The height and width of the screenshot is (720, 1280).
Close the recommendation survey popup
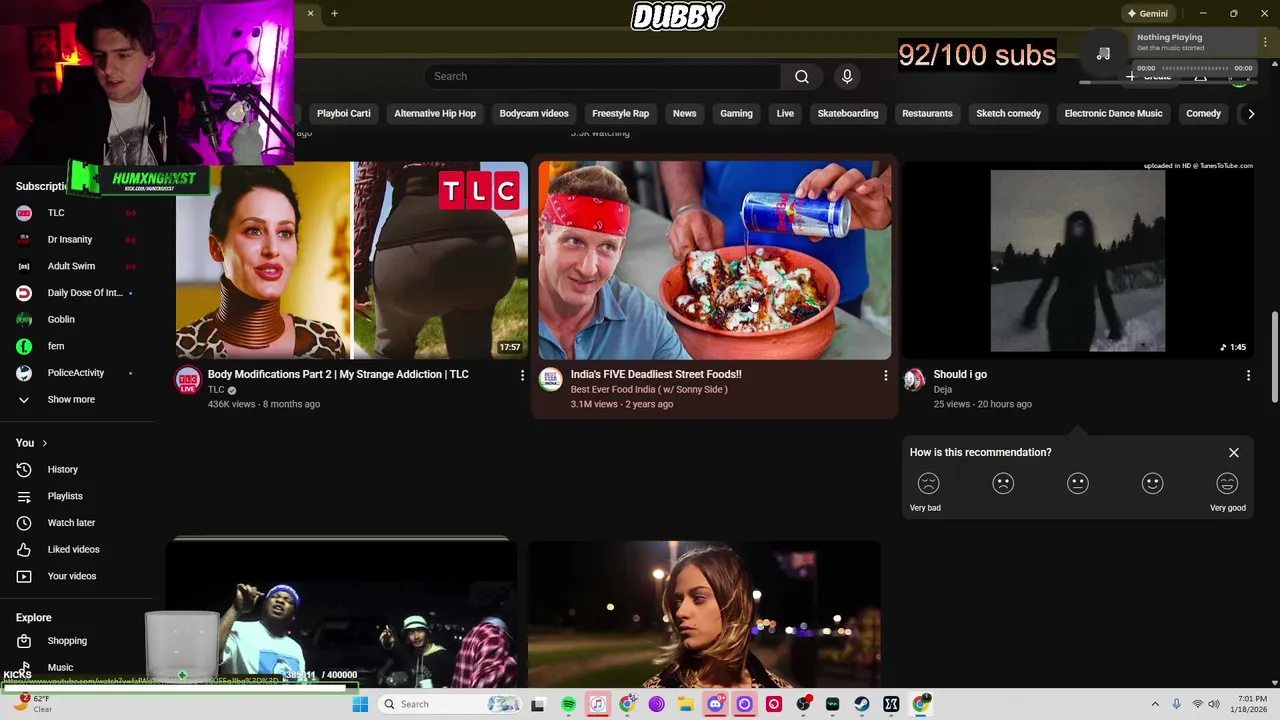[x=1234, y=453]
